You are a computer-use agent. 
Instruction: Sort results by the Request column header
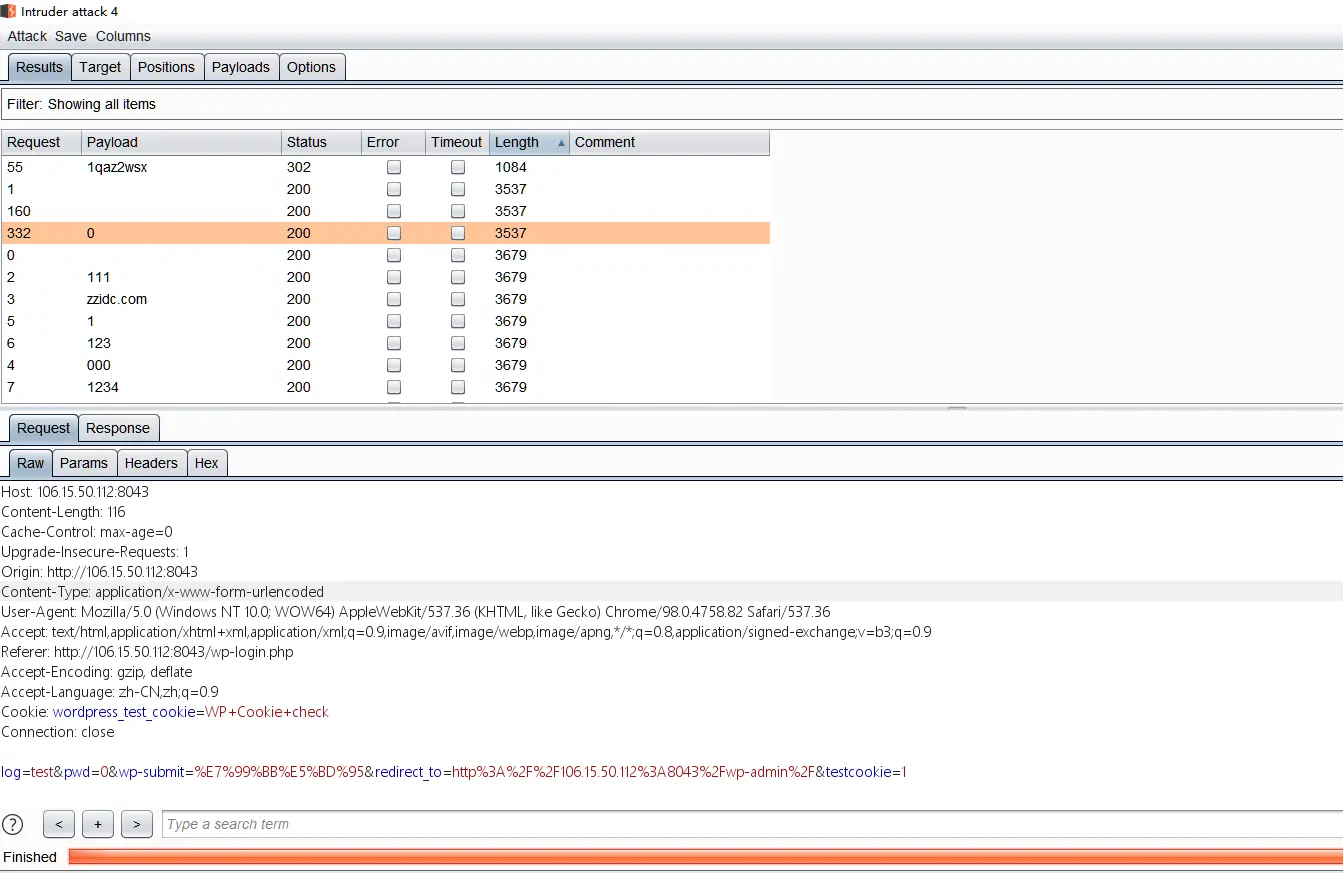[x=42, y=142]
